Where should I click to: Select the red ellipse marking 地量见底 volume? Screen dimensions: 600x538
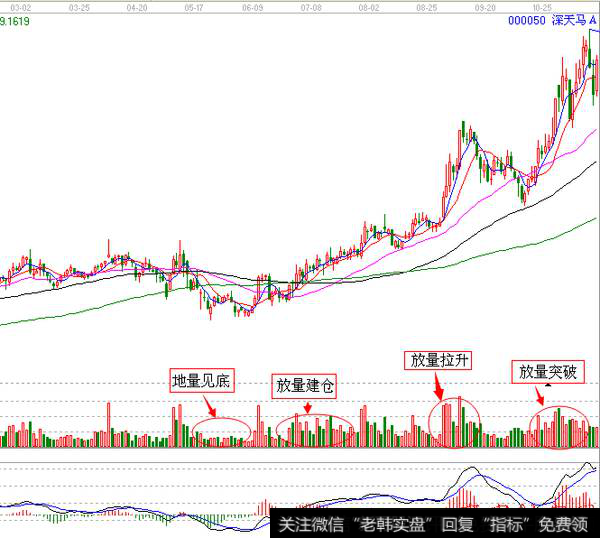[222, 431]
